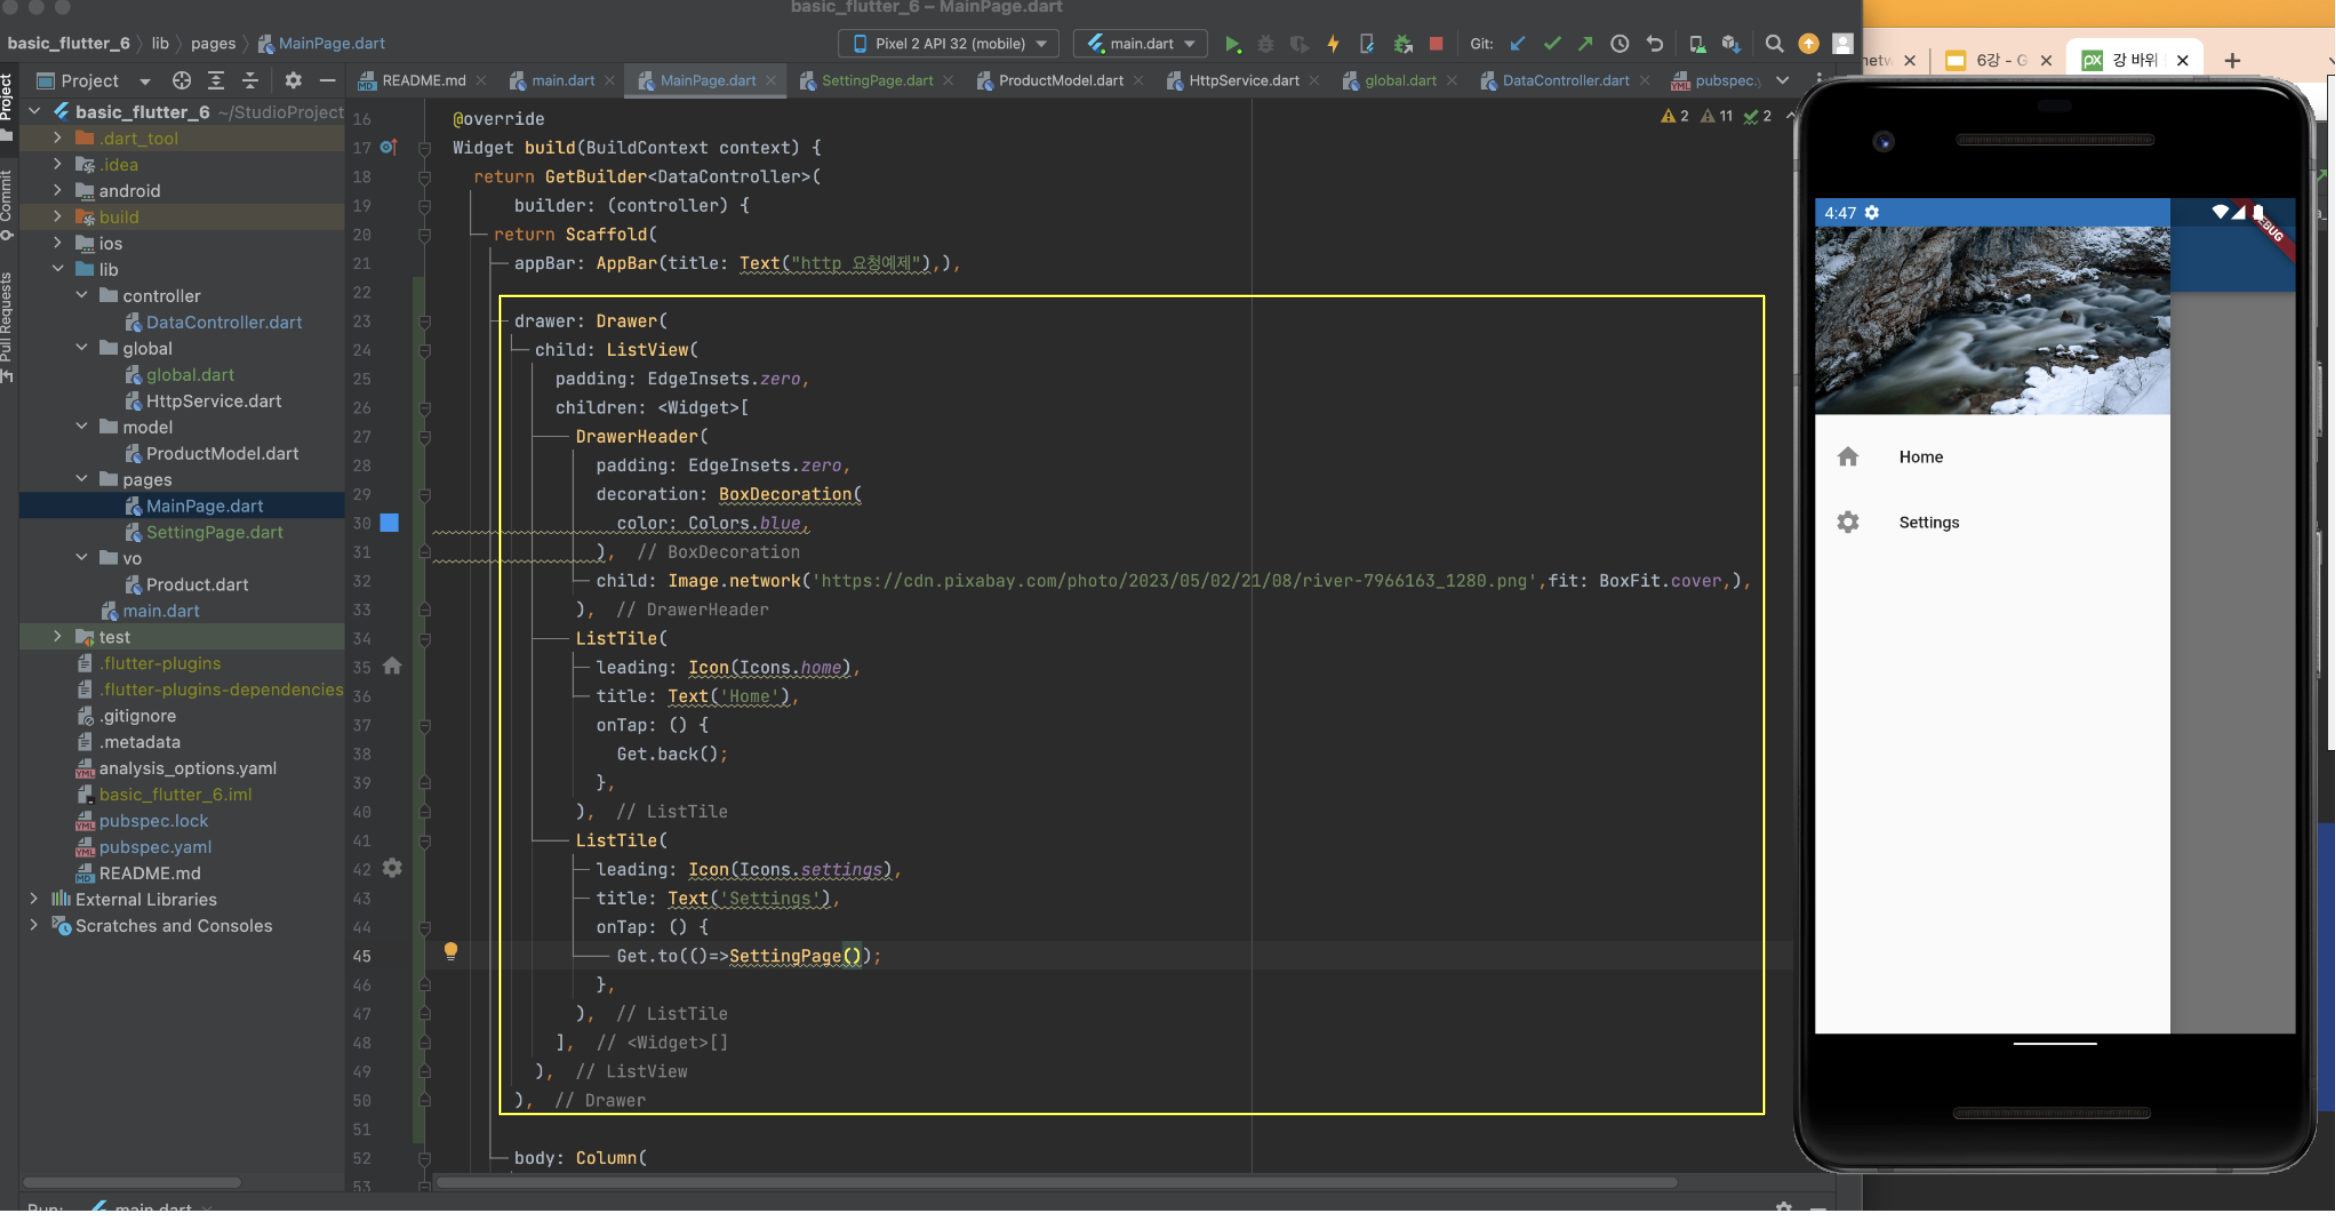Viewport: 2336px width, 1220px height.
Task: Switch to the HttpService.dart editor tab
Action: pyautogui.click(x=1243, y=81)
